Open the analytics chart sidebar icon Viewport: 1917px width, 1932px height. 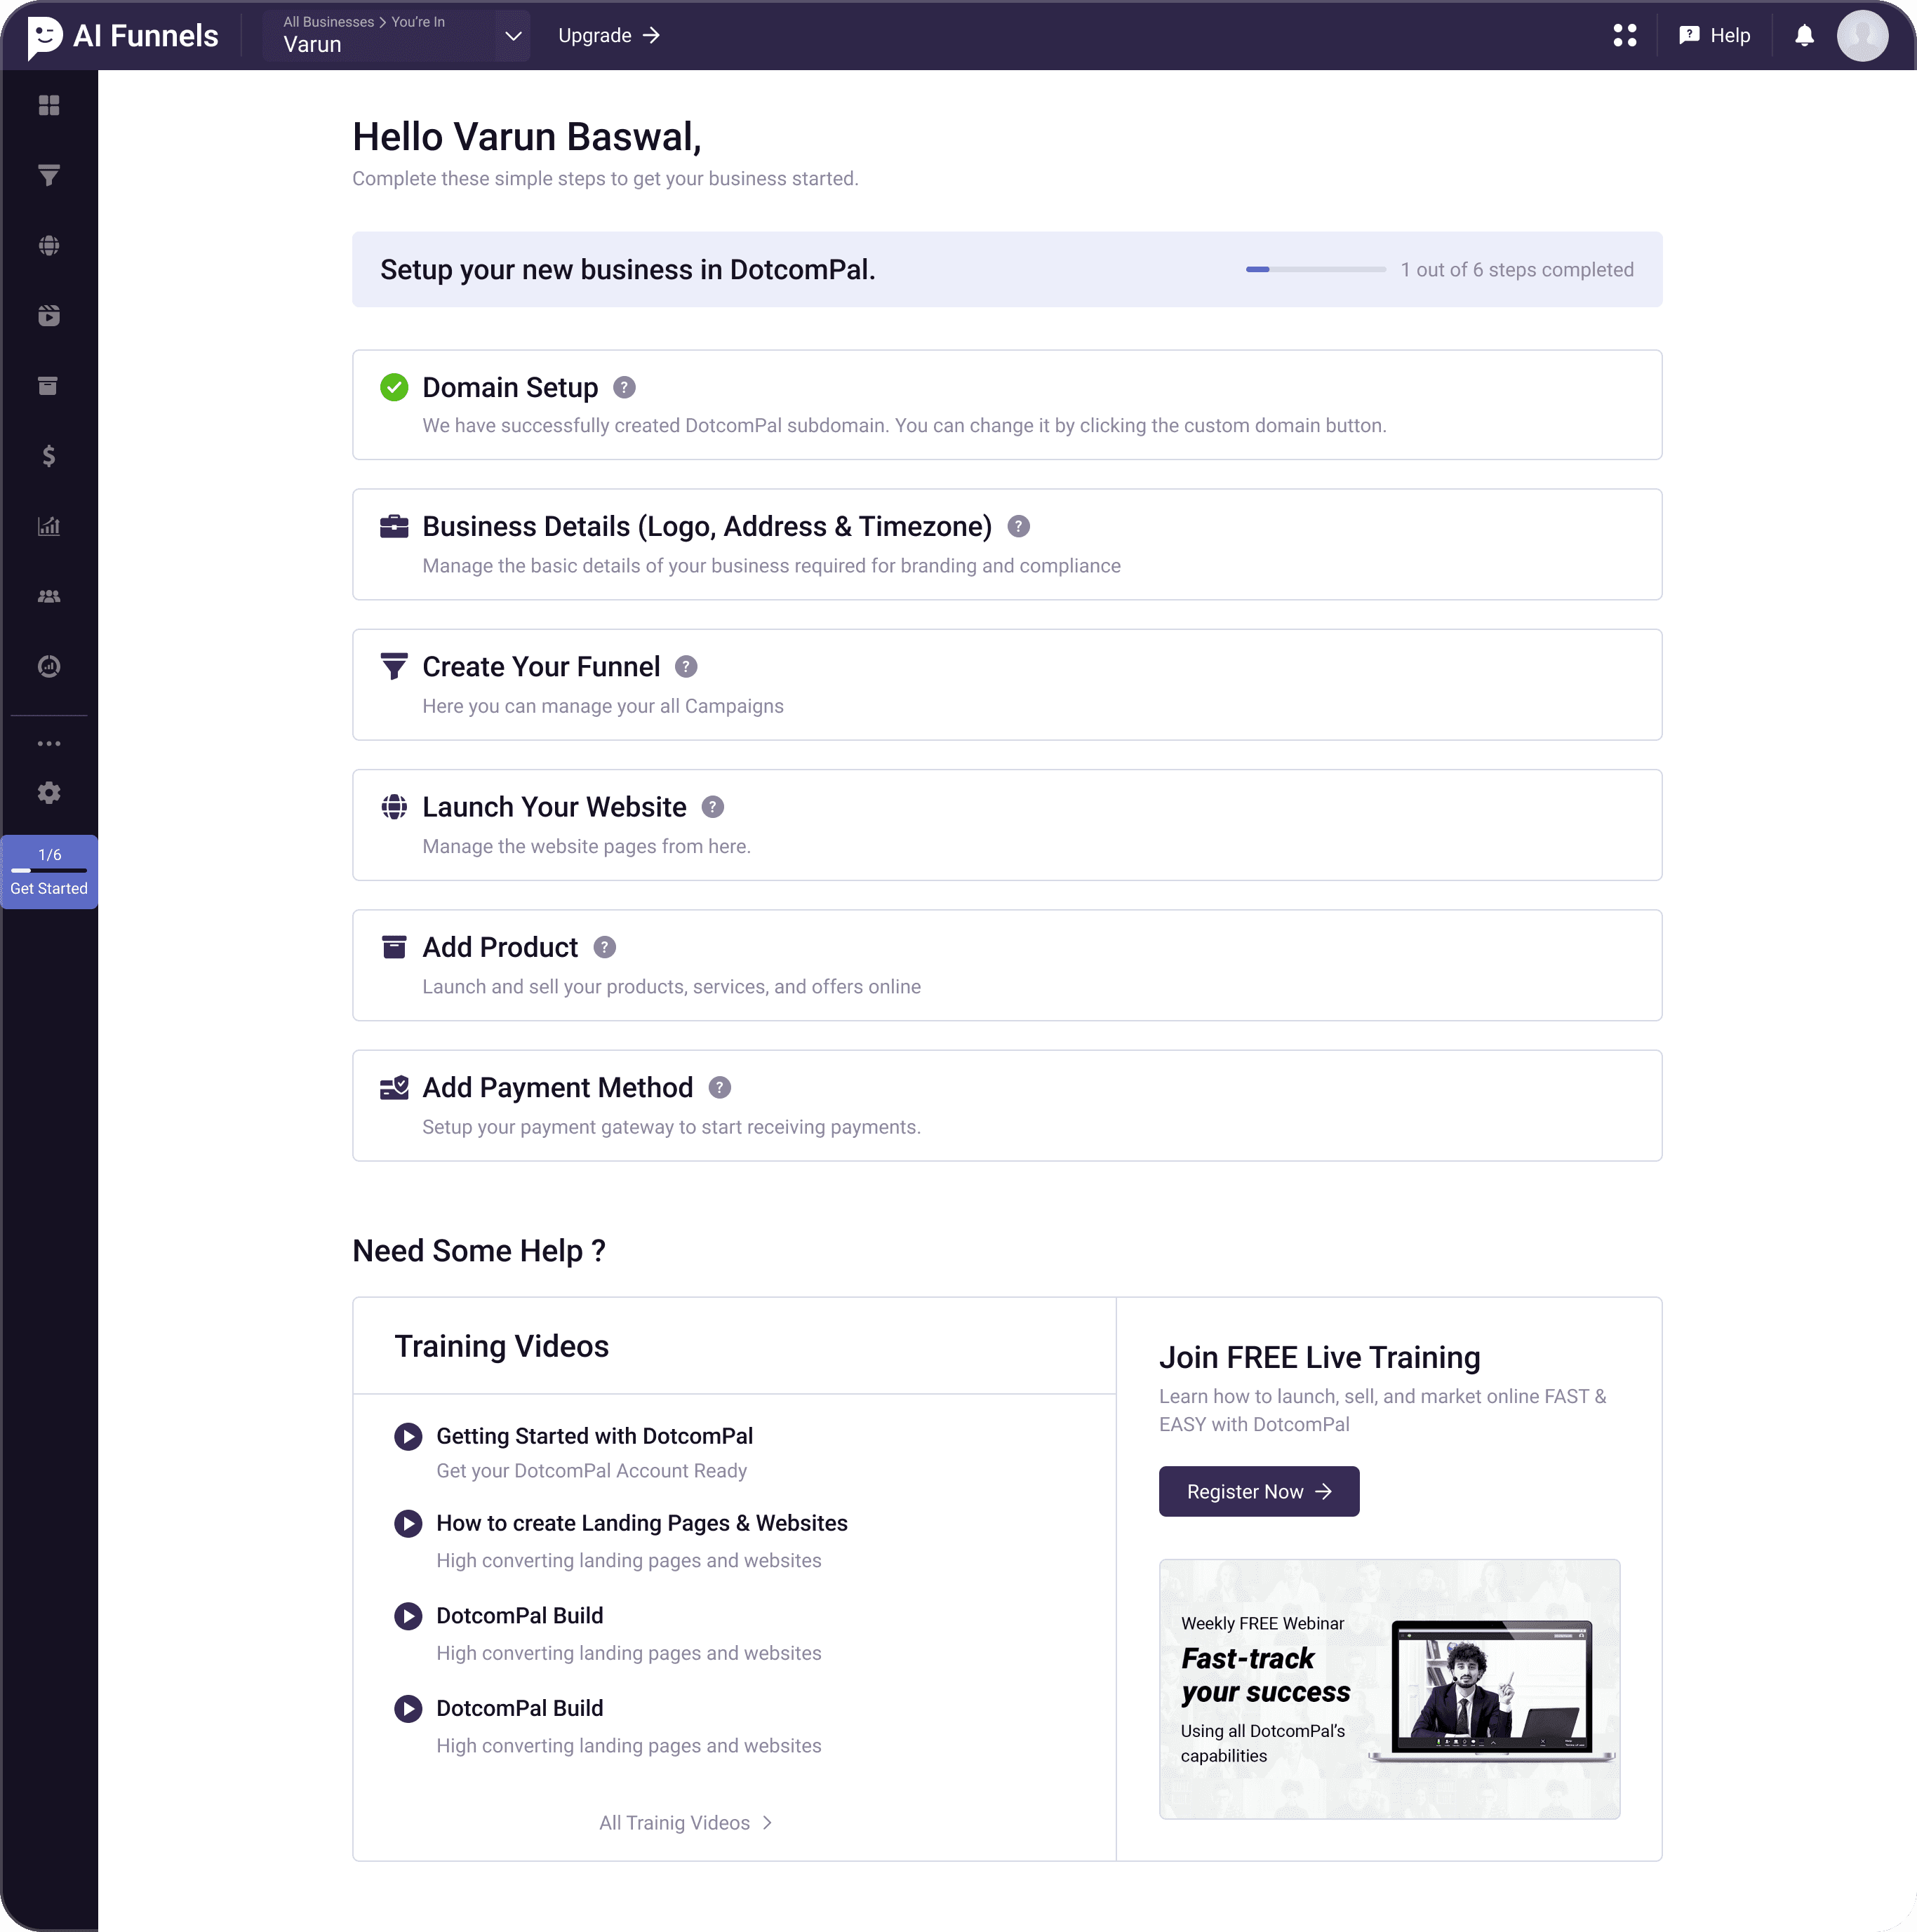click(x=48, y=526)
